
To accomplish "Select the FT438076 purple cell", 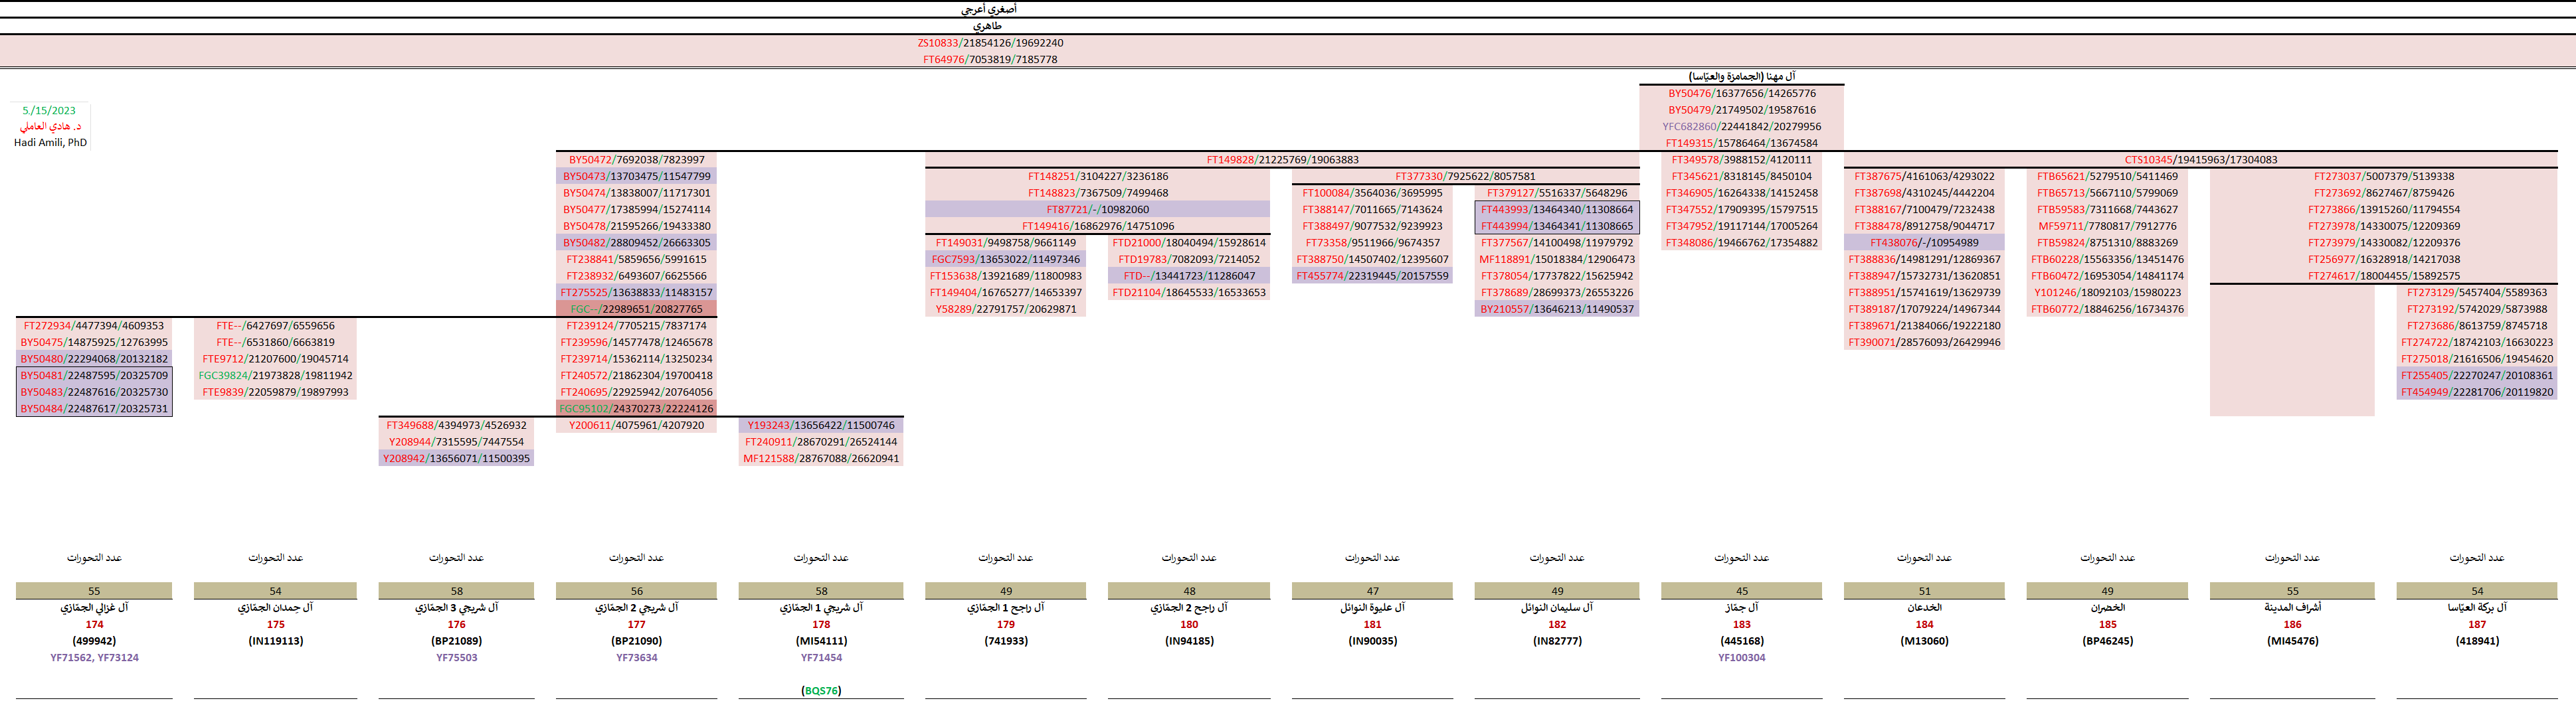I will (x=1923, y=243).
